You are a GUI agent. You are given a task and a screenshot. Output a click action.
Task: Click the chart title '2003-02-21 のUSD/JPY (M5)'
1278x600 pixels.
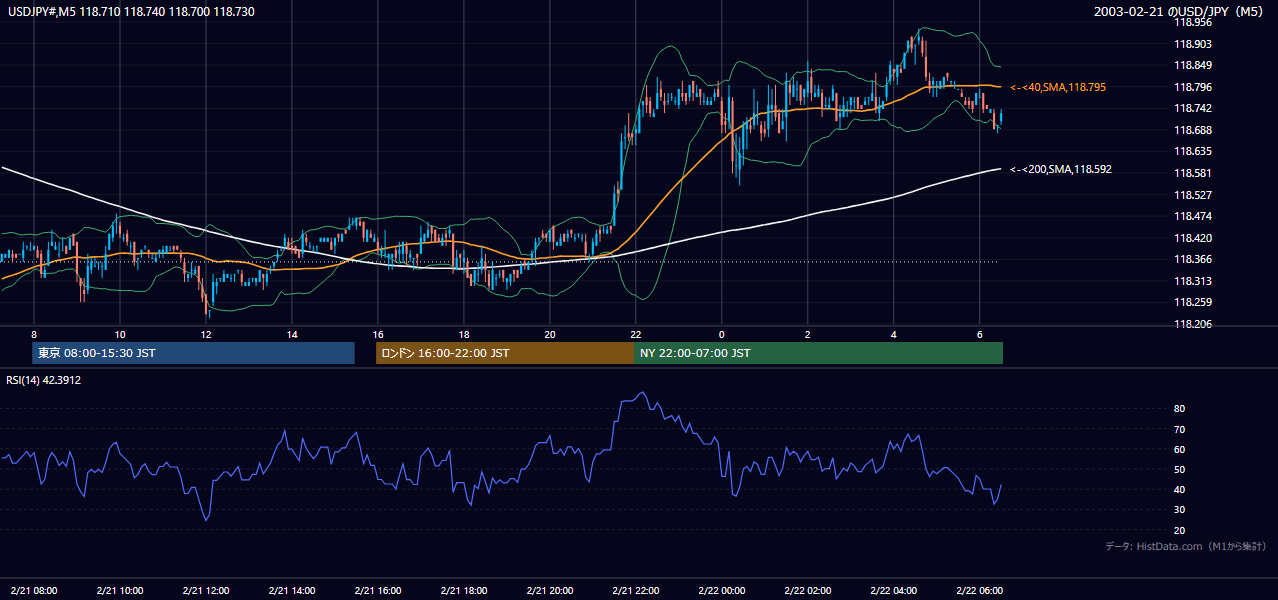[x=1180, y=11]
